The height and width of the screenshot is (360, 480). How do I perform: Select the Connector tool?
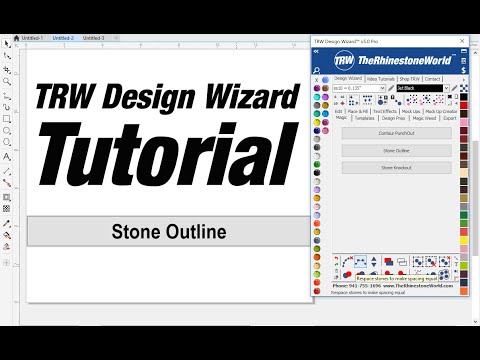click(7, 183)
